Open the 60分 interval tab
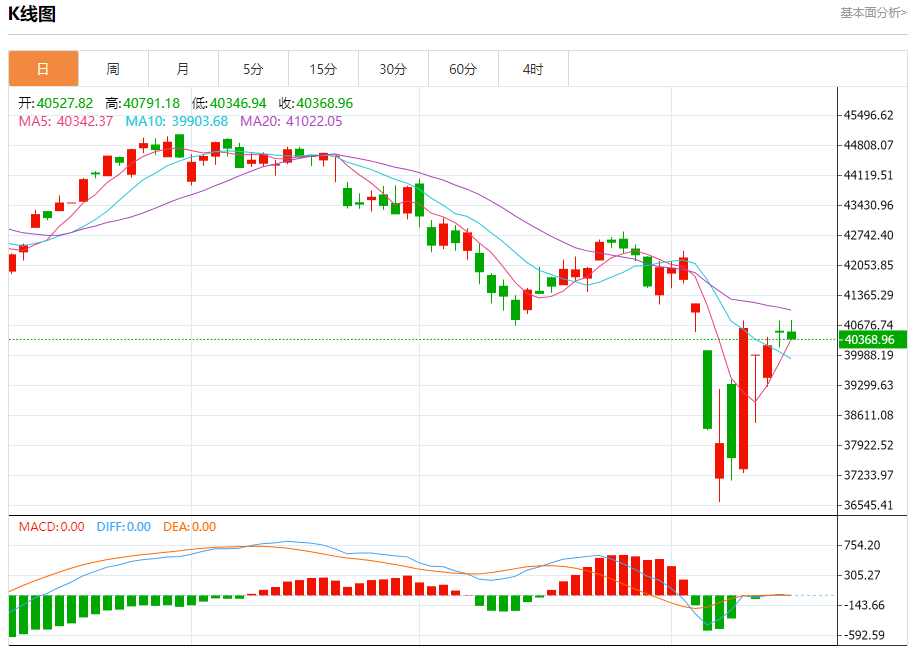This screenshot has width=912, height=646. pos(463,69)
